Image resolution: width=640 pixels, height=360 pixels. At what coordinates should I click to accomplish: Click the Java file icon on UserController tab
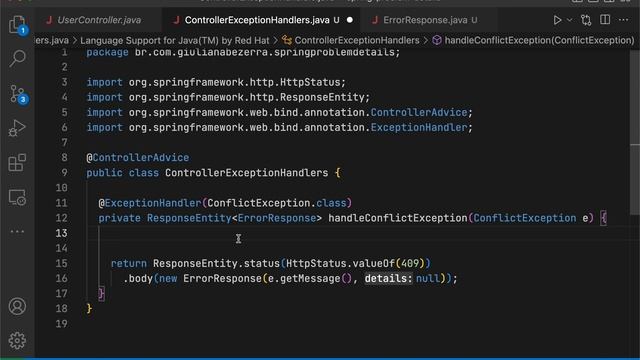point(49,20)
